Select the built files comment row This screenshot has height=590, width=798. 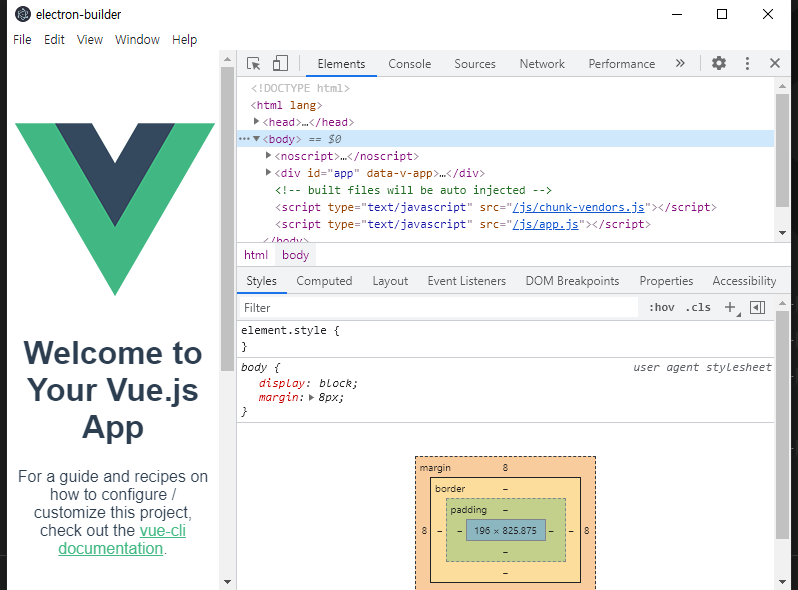pyautogui.click(x=413, y=190)
